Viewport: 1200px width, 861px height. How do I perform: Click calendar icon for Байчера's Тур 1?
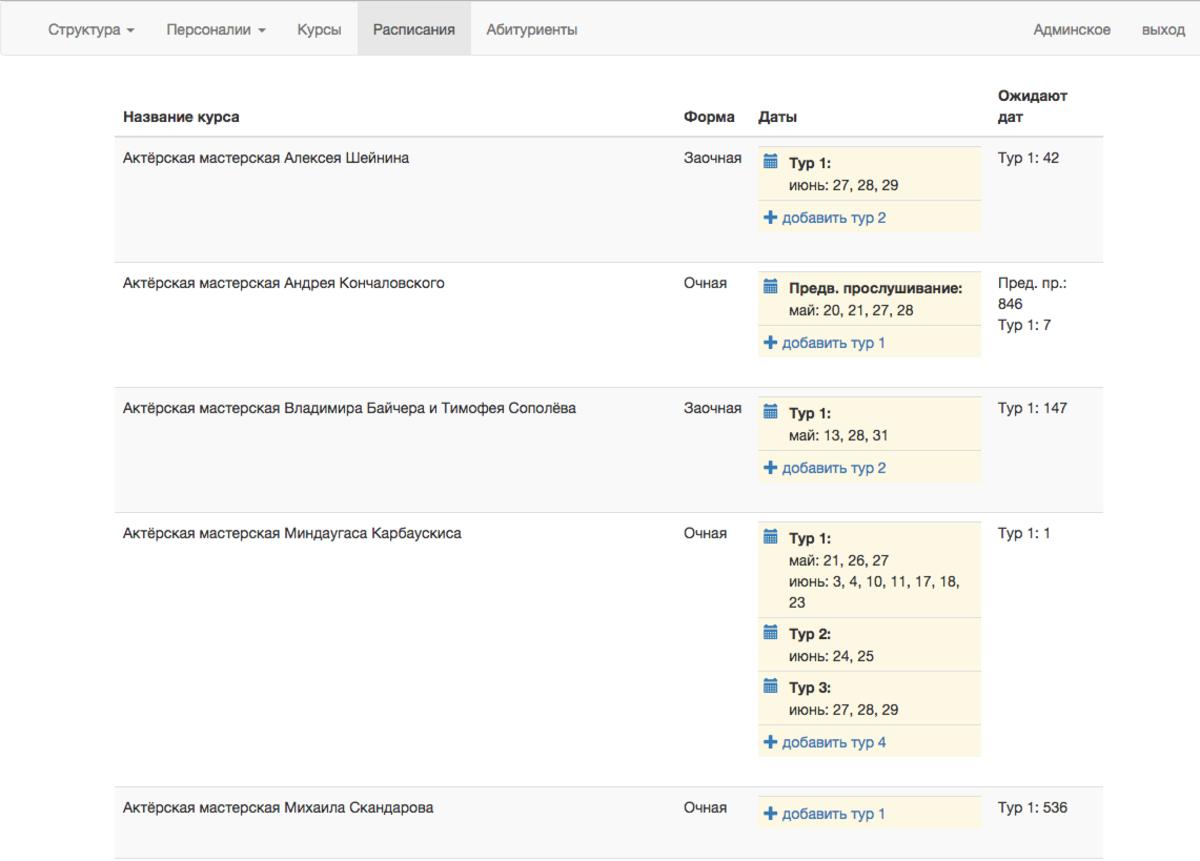(770, 412)
